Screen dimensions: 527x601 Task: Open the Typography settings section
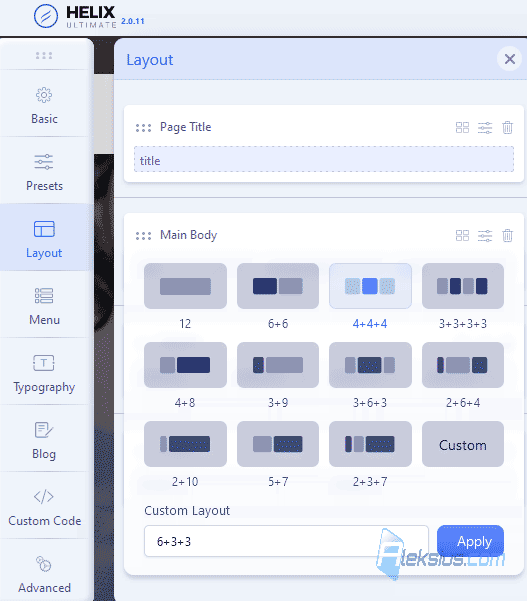pos(44,372)
